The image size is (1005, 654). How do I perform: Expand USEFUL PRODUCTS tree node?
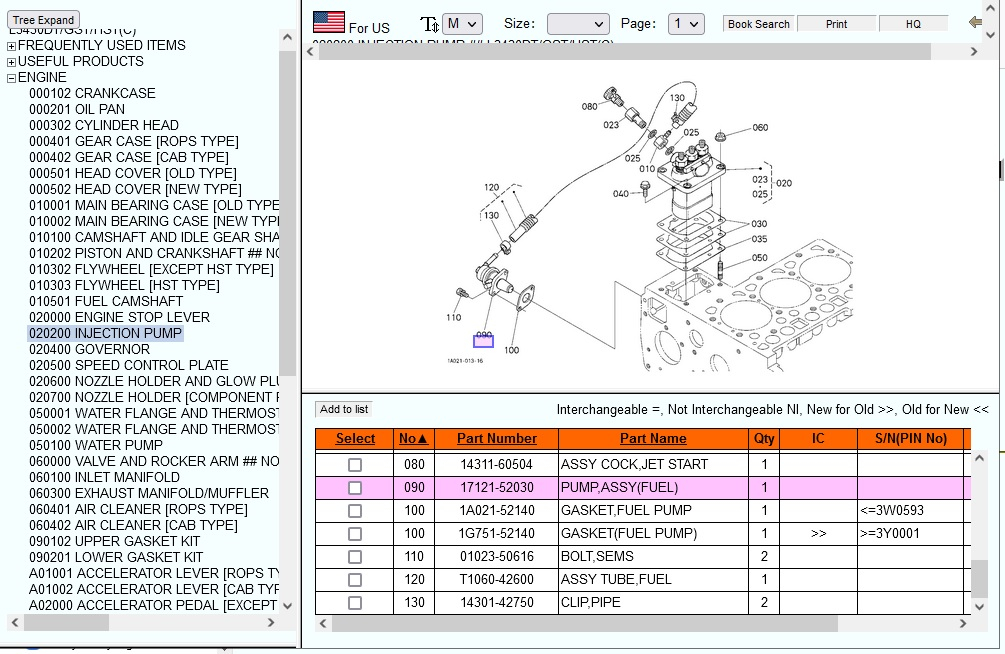click(x=11, y=62)
